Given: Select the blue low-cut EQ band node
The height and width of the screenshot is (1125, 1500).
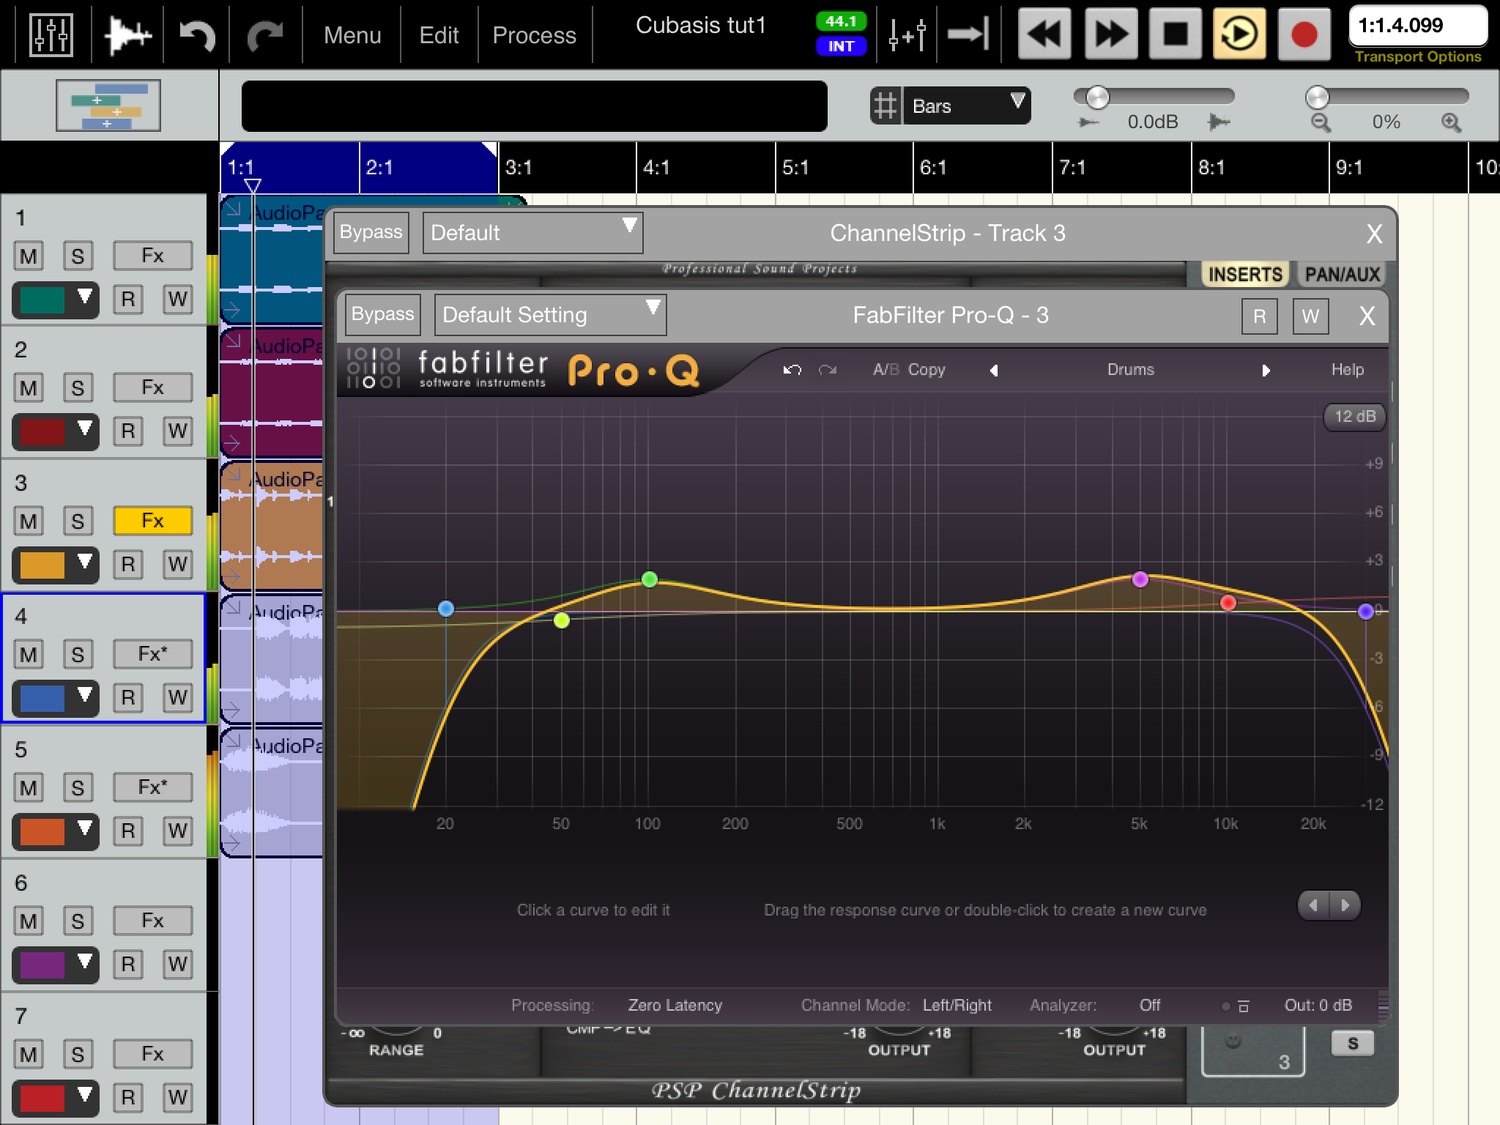Looking at the screenshot, I should click(446, 609).
